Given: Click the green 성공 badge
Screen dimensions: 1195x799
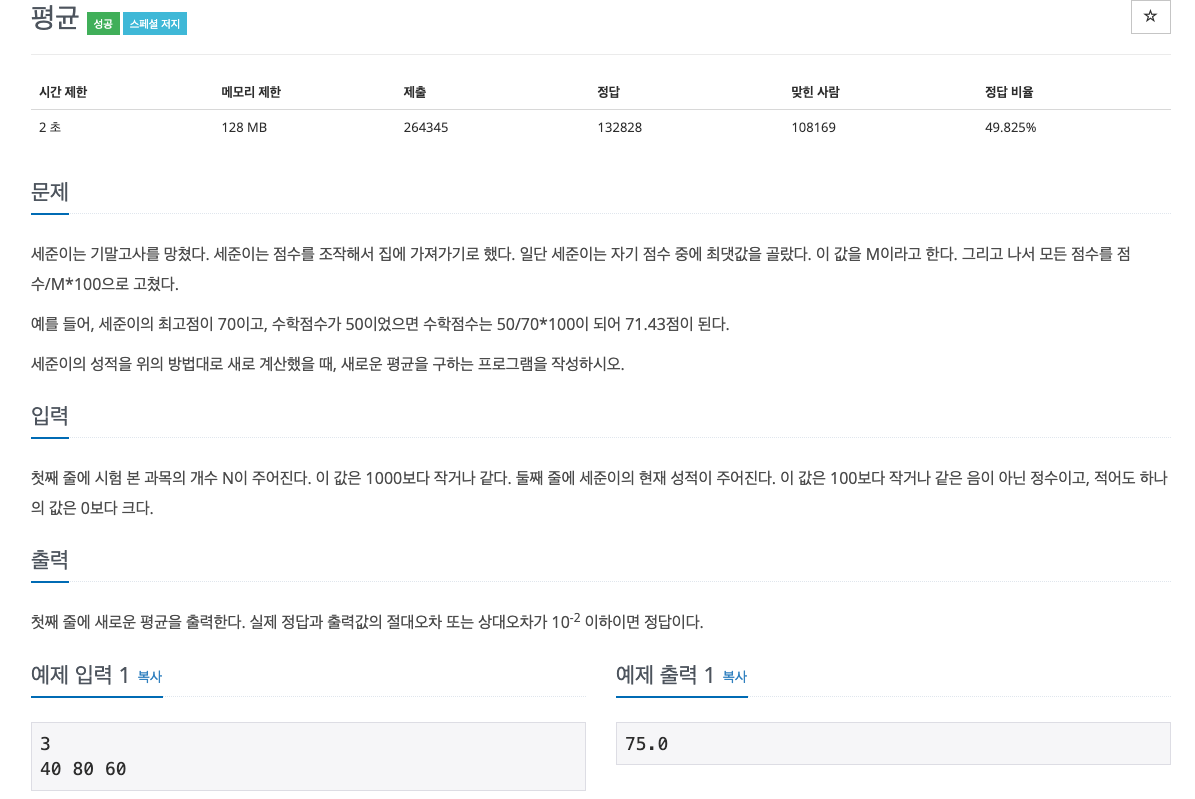Looking at the screenshot, I should click(102, 22).
